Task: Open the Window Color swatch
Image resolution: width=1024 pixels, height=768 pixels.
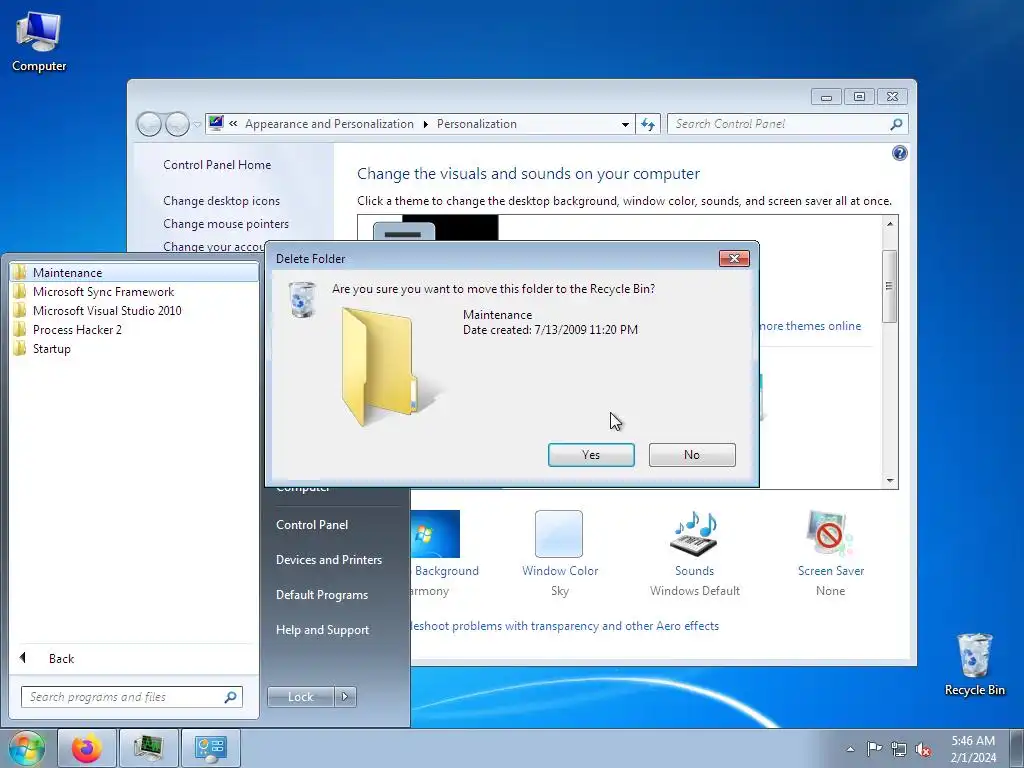Action: 559,534
